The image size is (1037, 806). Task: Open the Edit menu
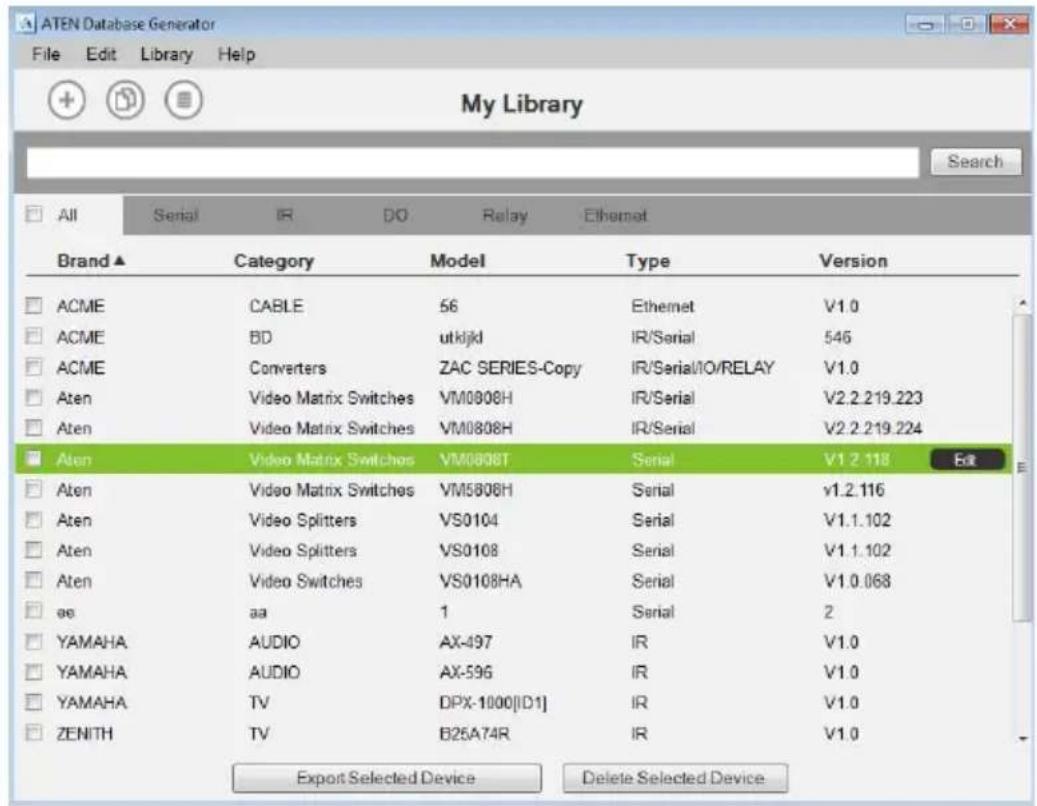tap(101, 54)
